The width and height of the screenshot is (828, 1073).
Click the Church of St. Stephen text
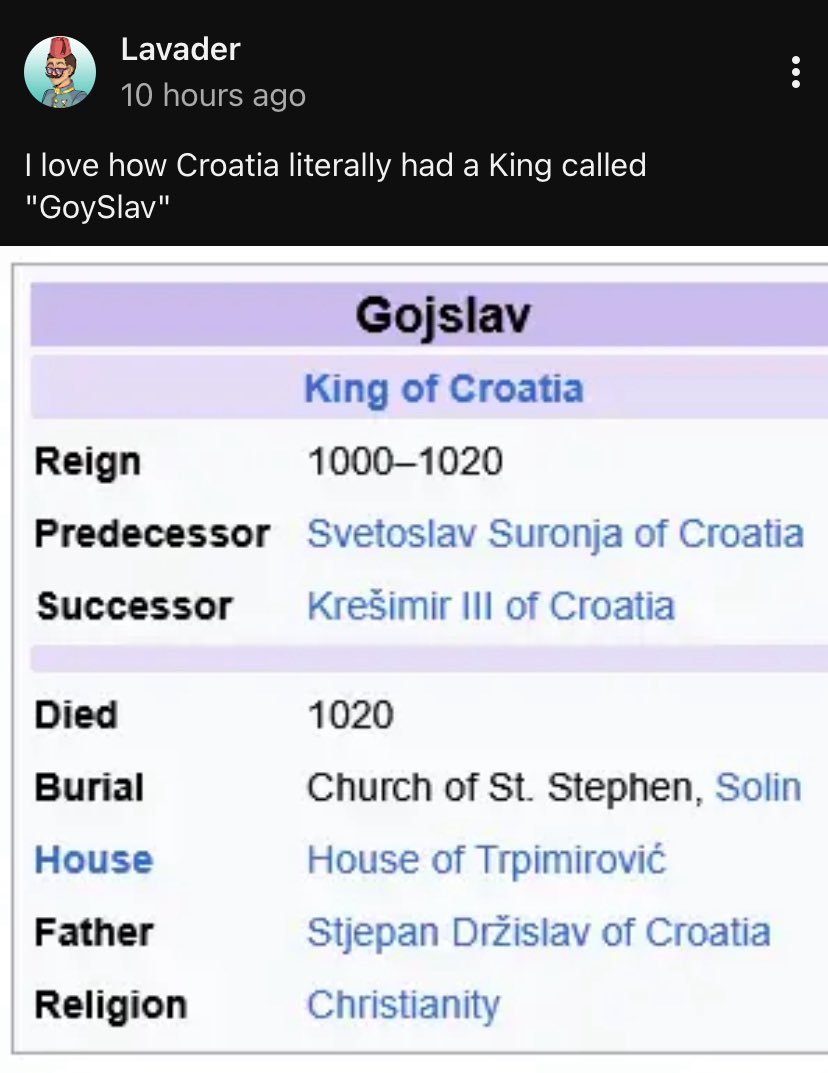499,788
